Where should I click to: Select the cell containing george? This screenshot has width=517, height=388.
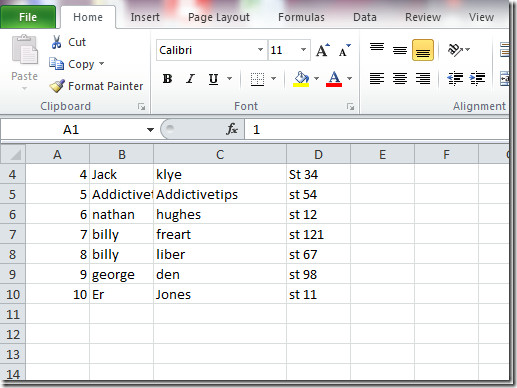coord(122,274)
